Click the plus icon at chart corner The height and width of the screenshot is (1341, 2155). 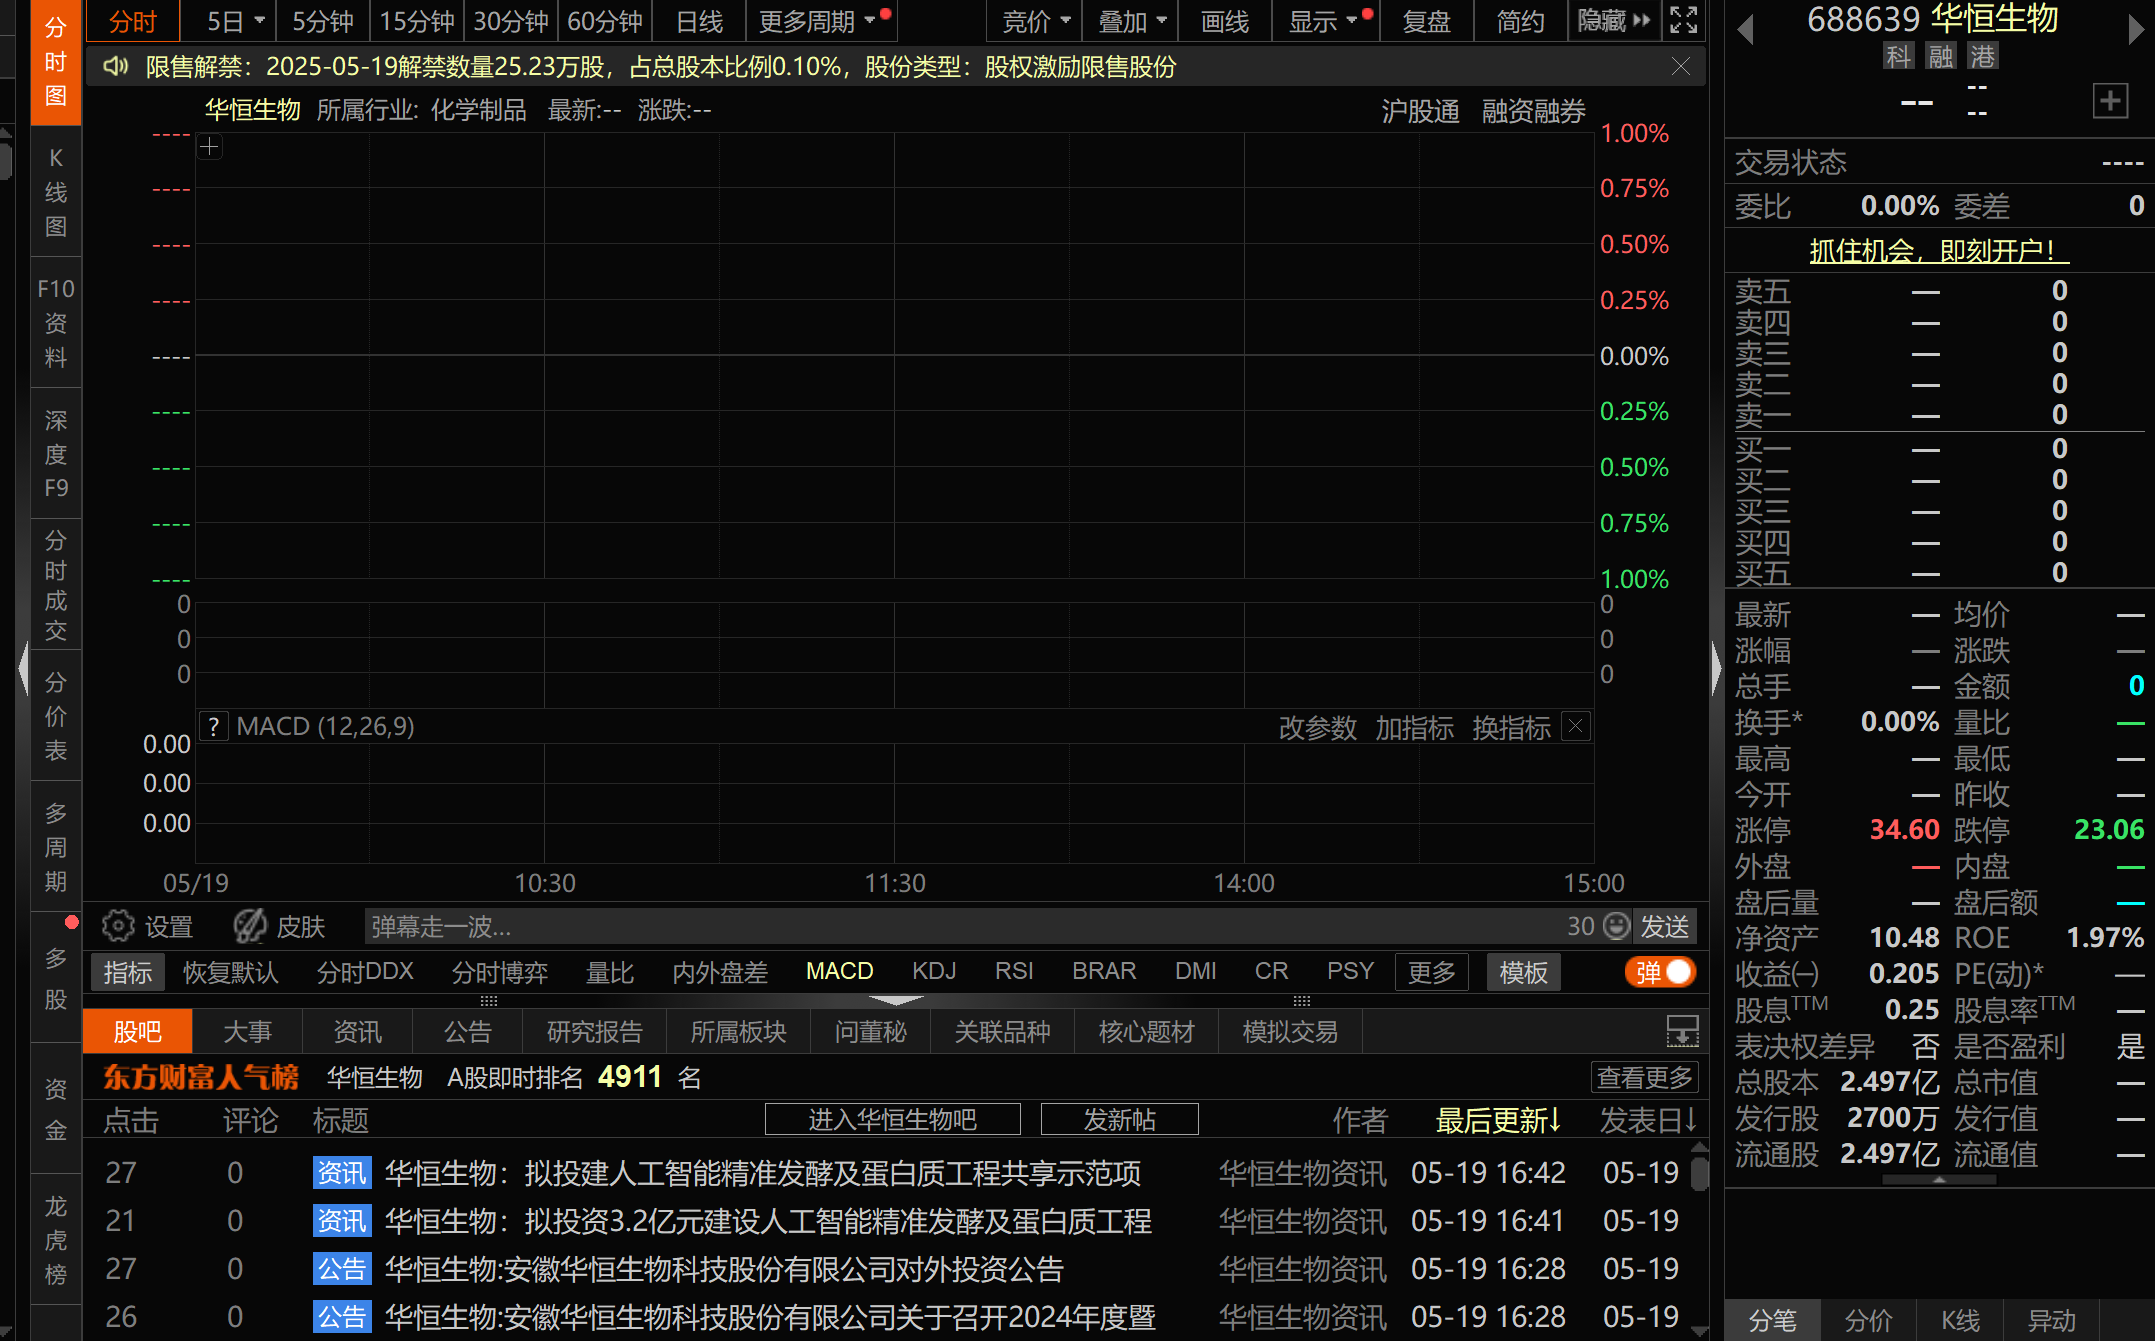[x=209, y=148]
